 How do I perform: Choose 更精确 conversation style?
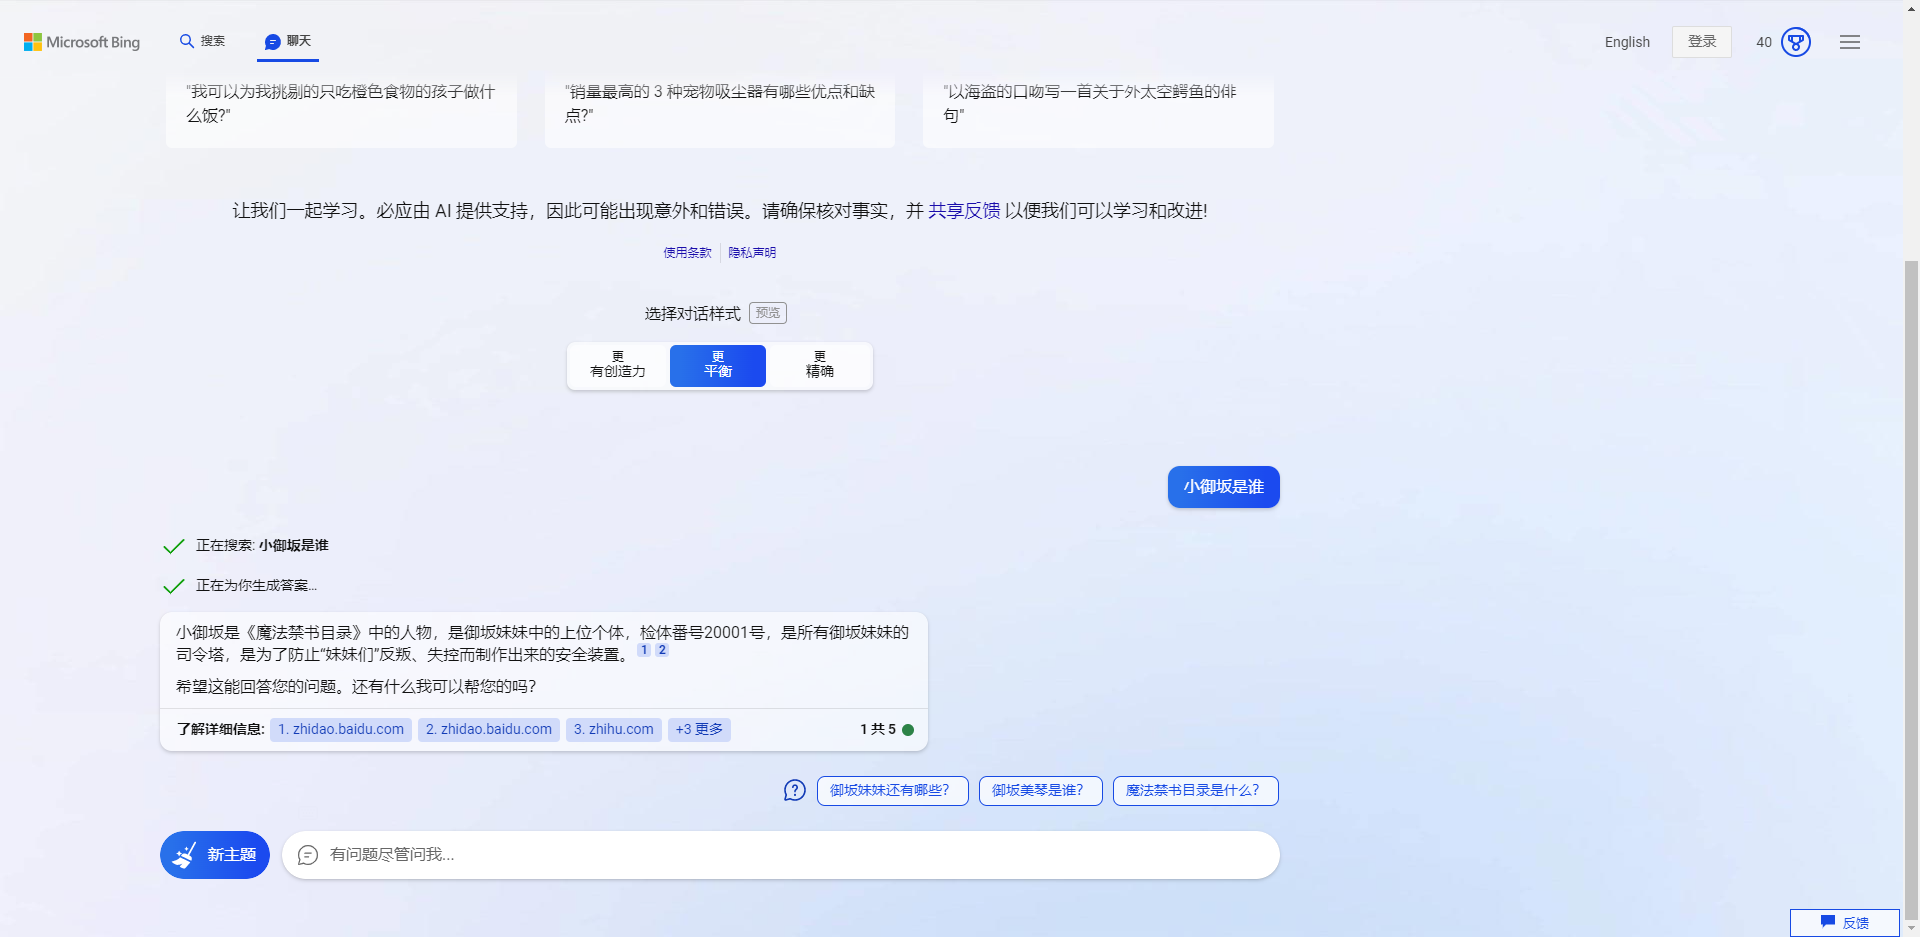tap(820, 365)
